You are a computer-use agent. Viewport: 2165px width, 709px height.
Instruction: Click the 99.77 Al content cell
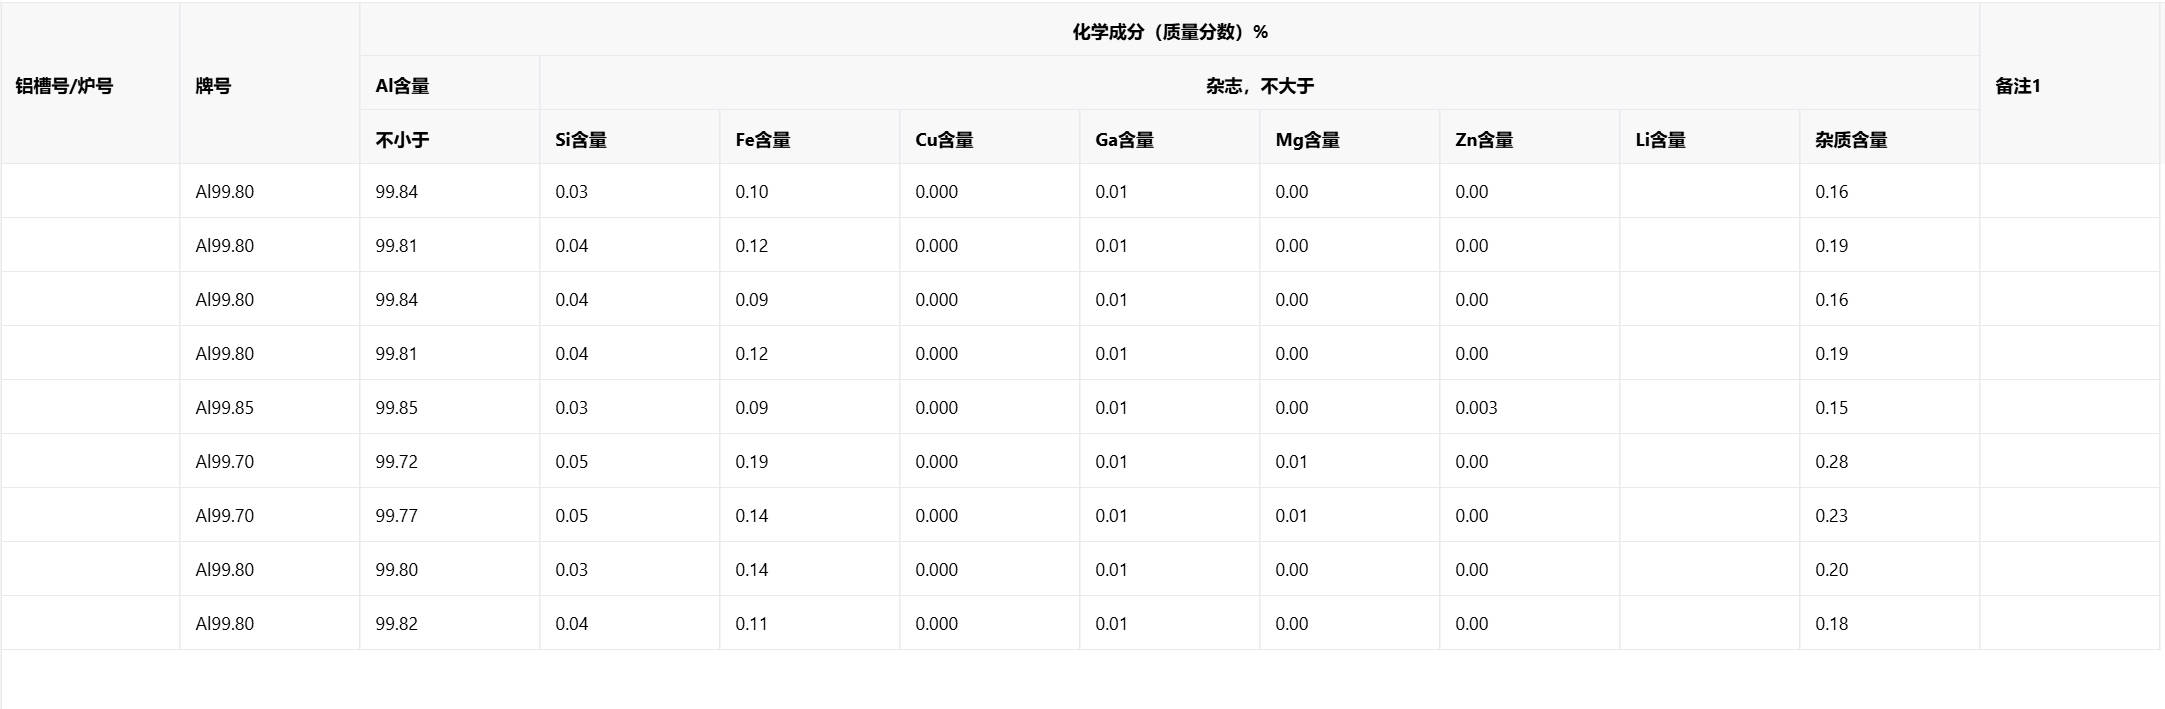397,516
